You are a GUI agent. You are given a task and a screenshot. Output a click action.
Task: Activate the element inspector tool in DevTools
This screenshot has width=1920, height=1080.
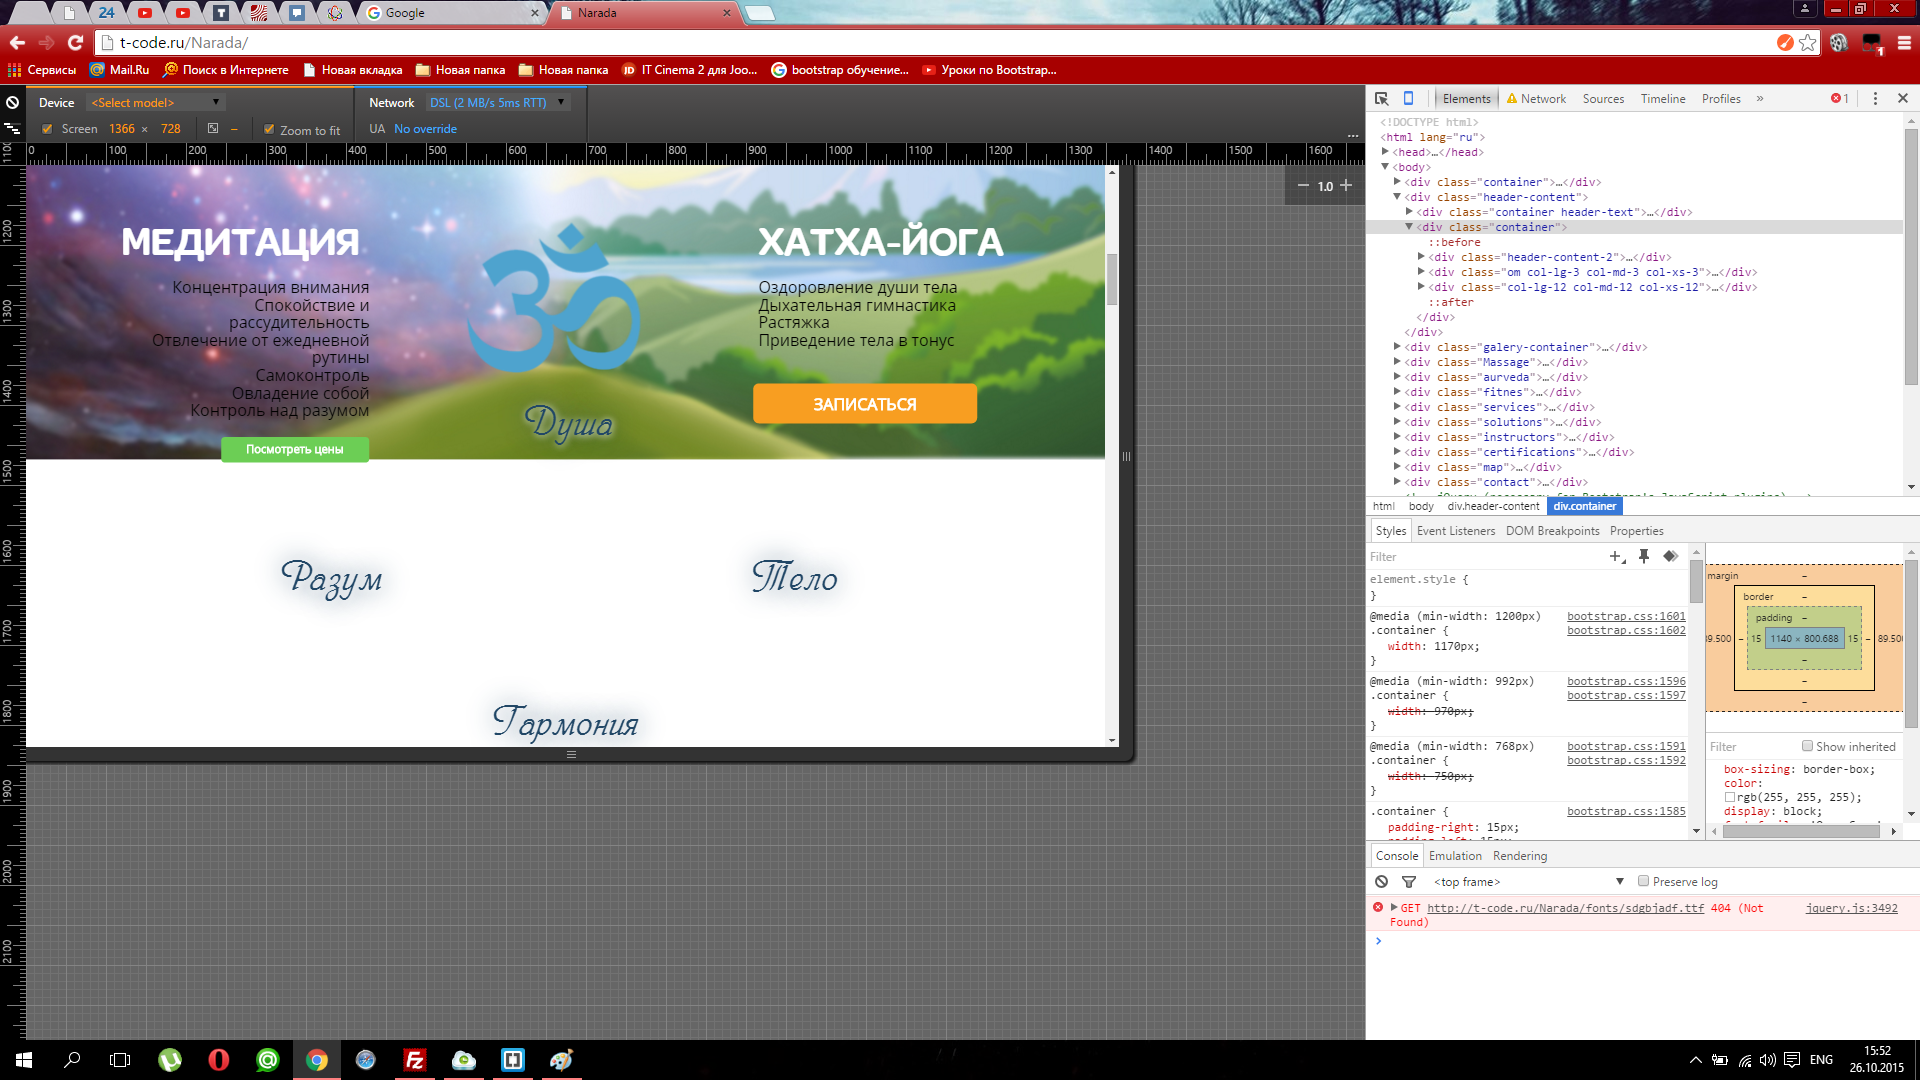click(1381, 98)
